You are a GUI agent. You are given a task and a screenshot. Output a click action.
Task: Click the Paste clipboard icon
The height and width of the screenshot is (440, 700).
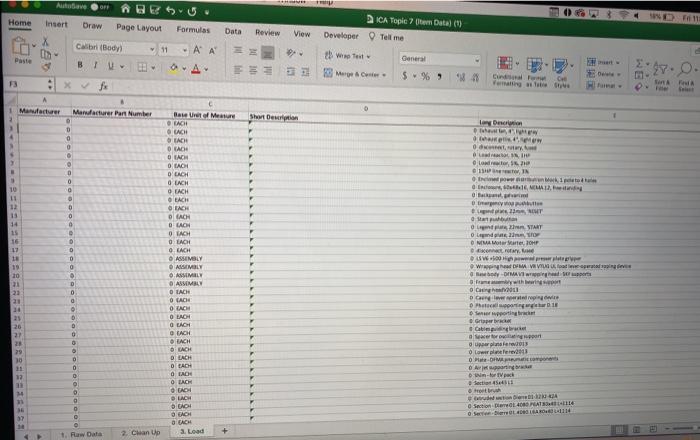tap(21, 47)
